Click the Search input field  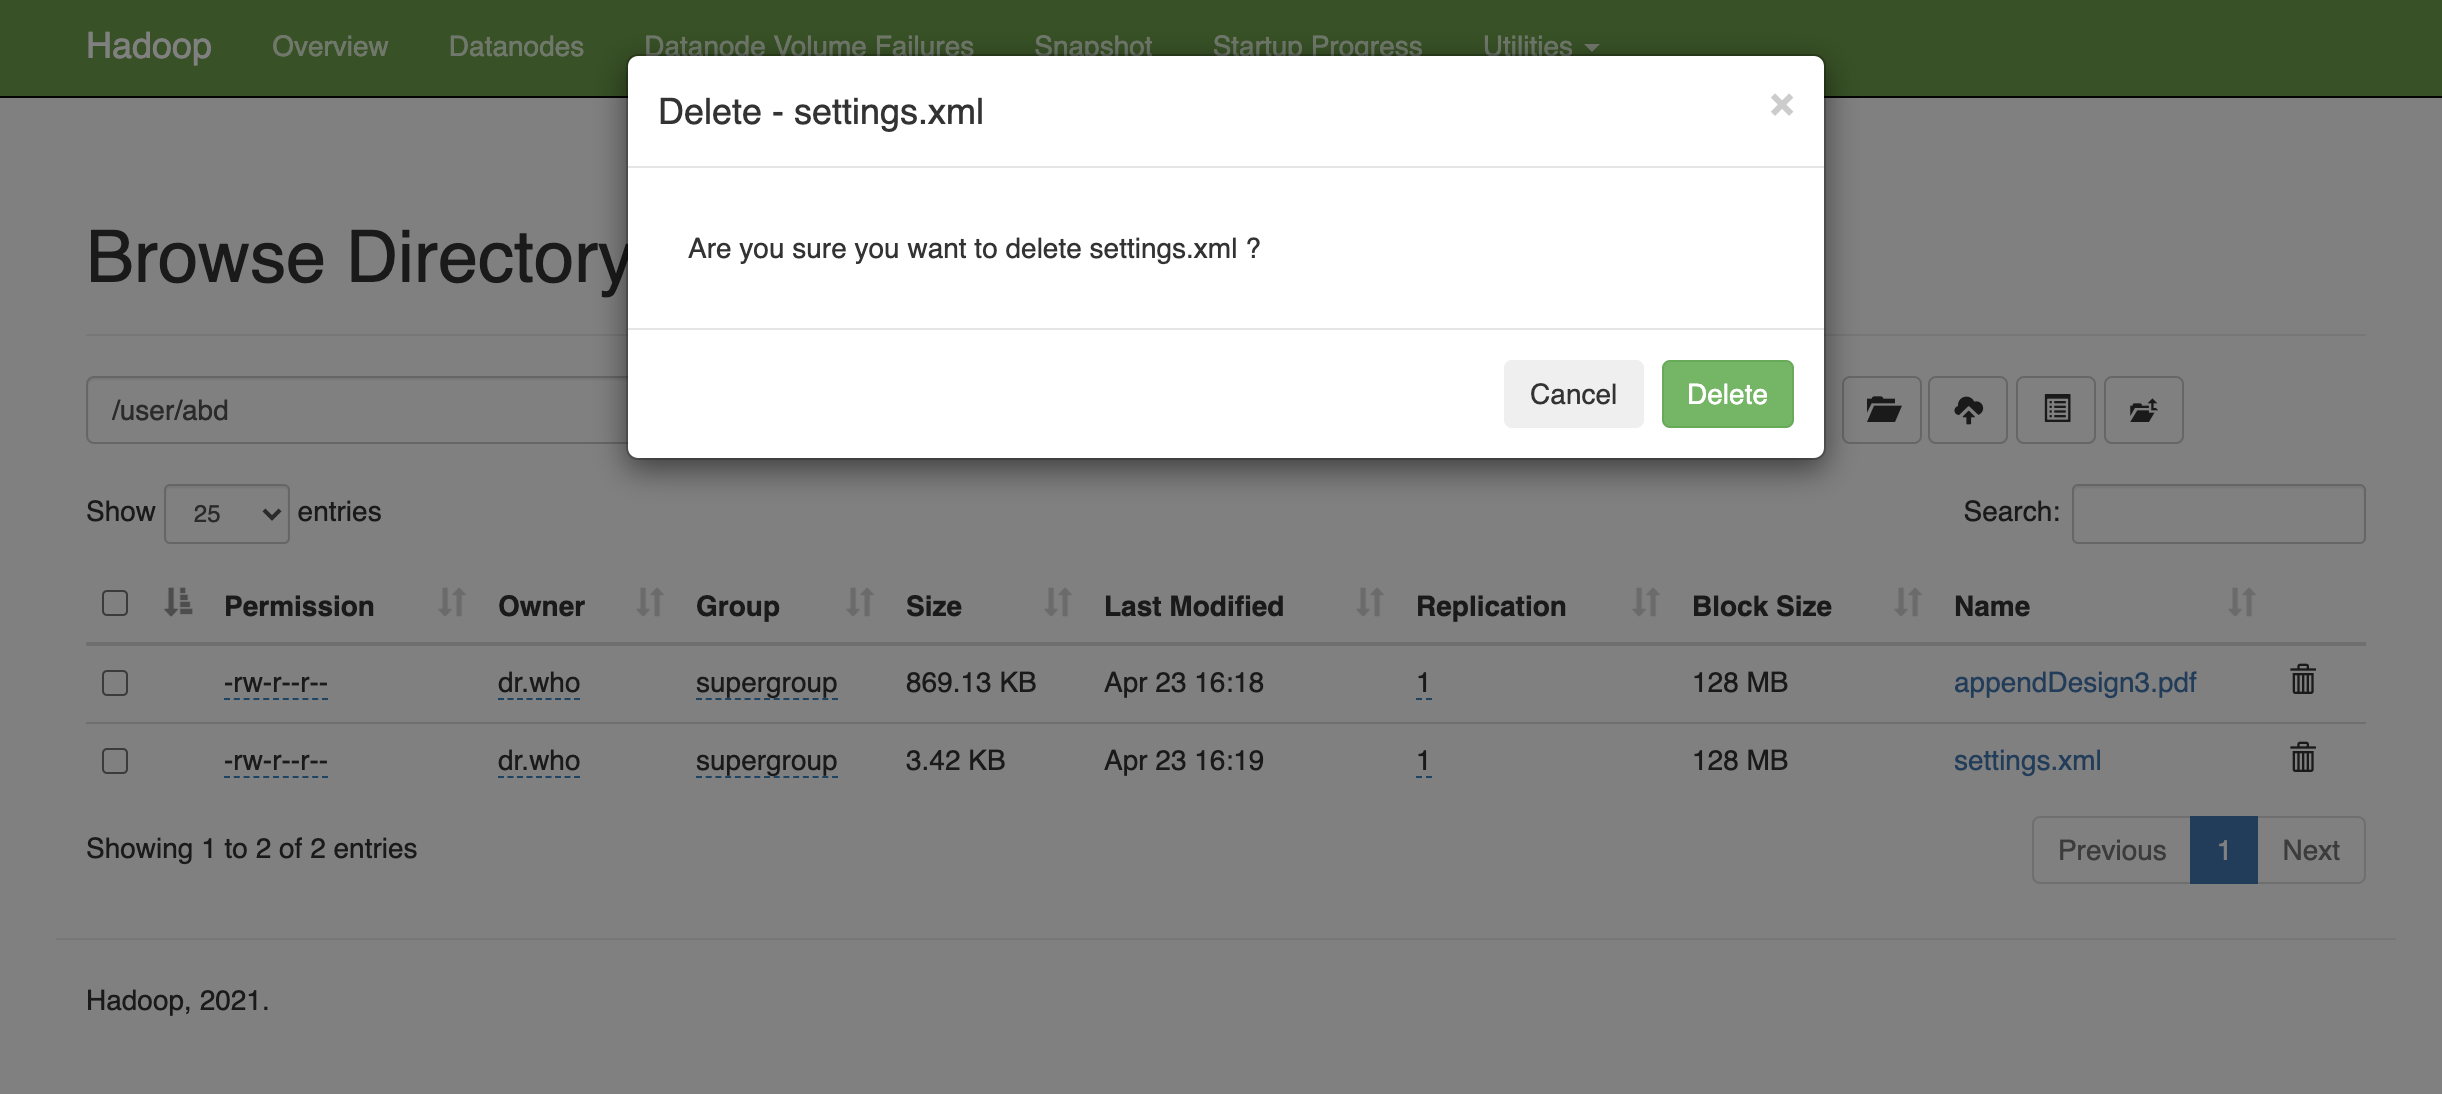[2218, 514]
